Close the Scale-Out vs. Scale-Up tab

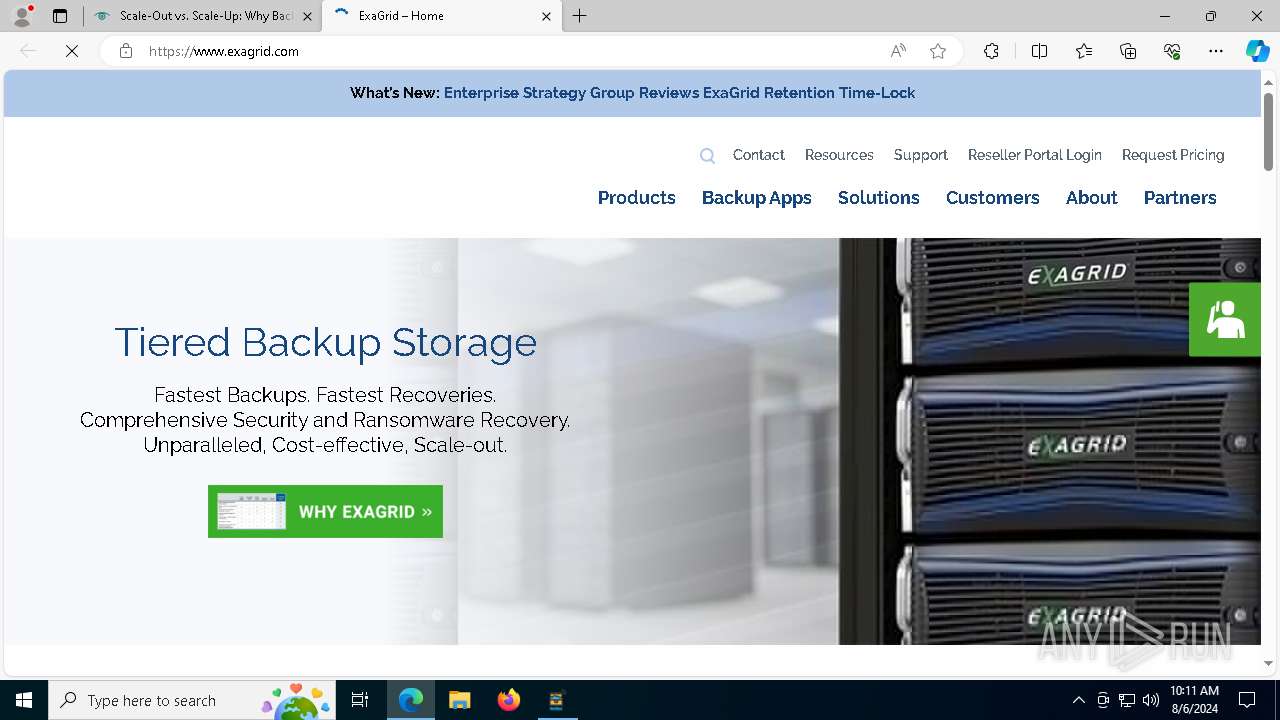pos(307,16)
